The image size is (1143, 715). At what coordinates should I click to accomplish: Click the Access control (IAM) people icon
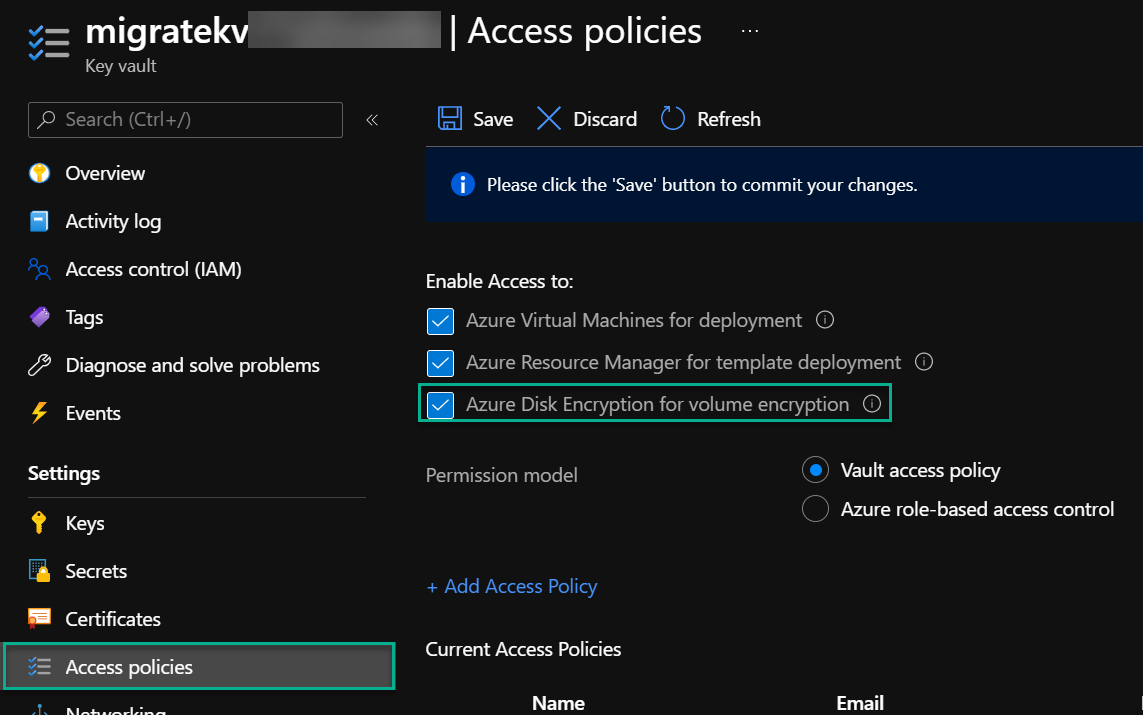pyautogui.click(x=39, y=269)
